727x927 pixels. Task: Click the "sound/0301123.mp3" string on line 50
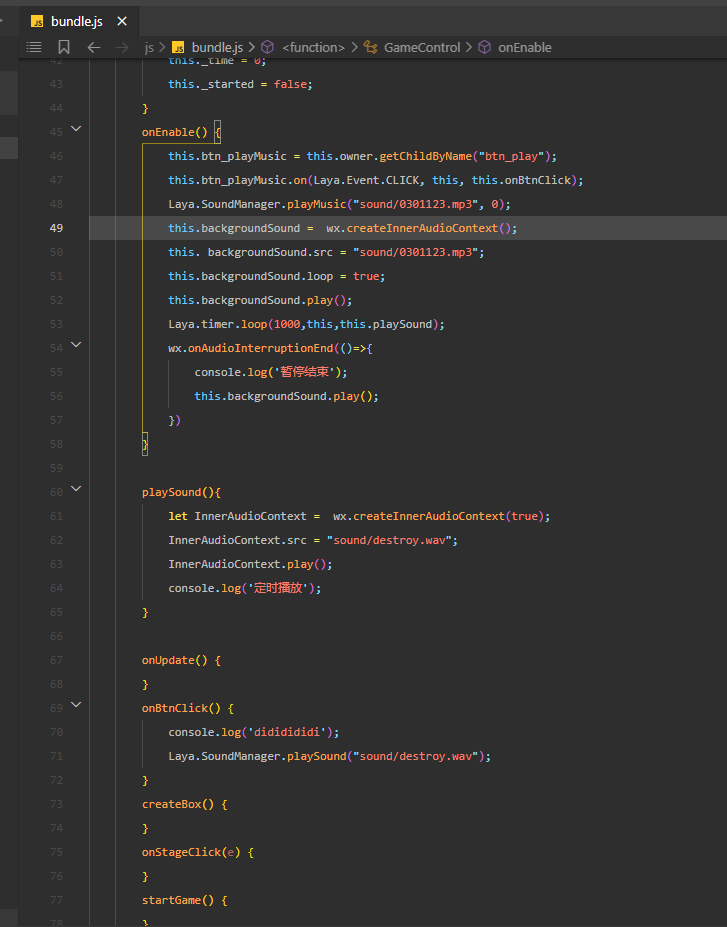(416, 252)
